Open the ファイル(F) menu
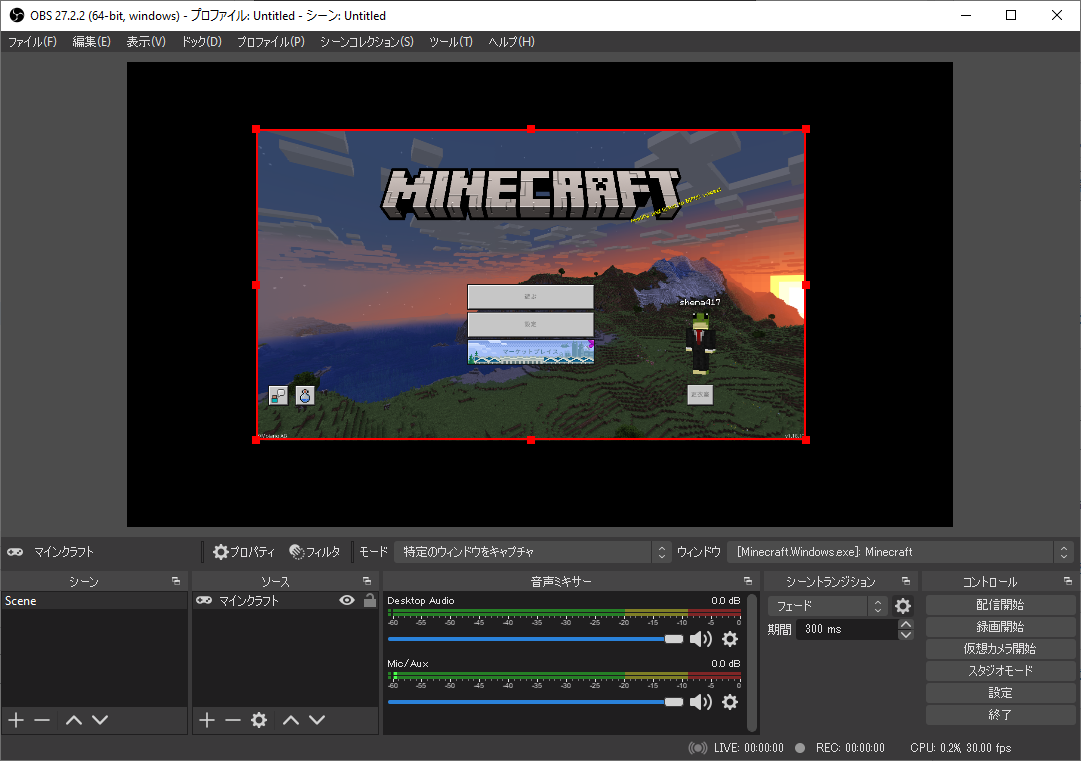This screenshot has width=1081, height=761. click(x=32, y=42)
